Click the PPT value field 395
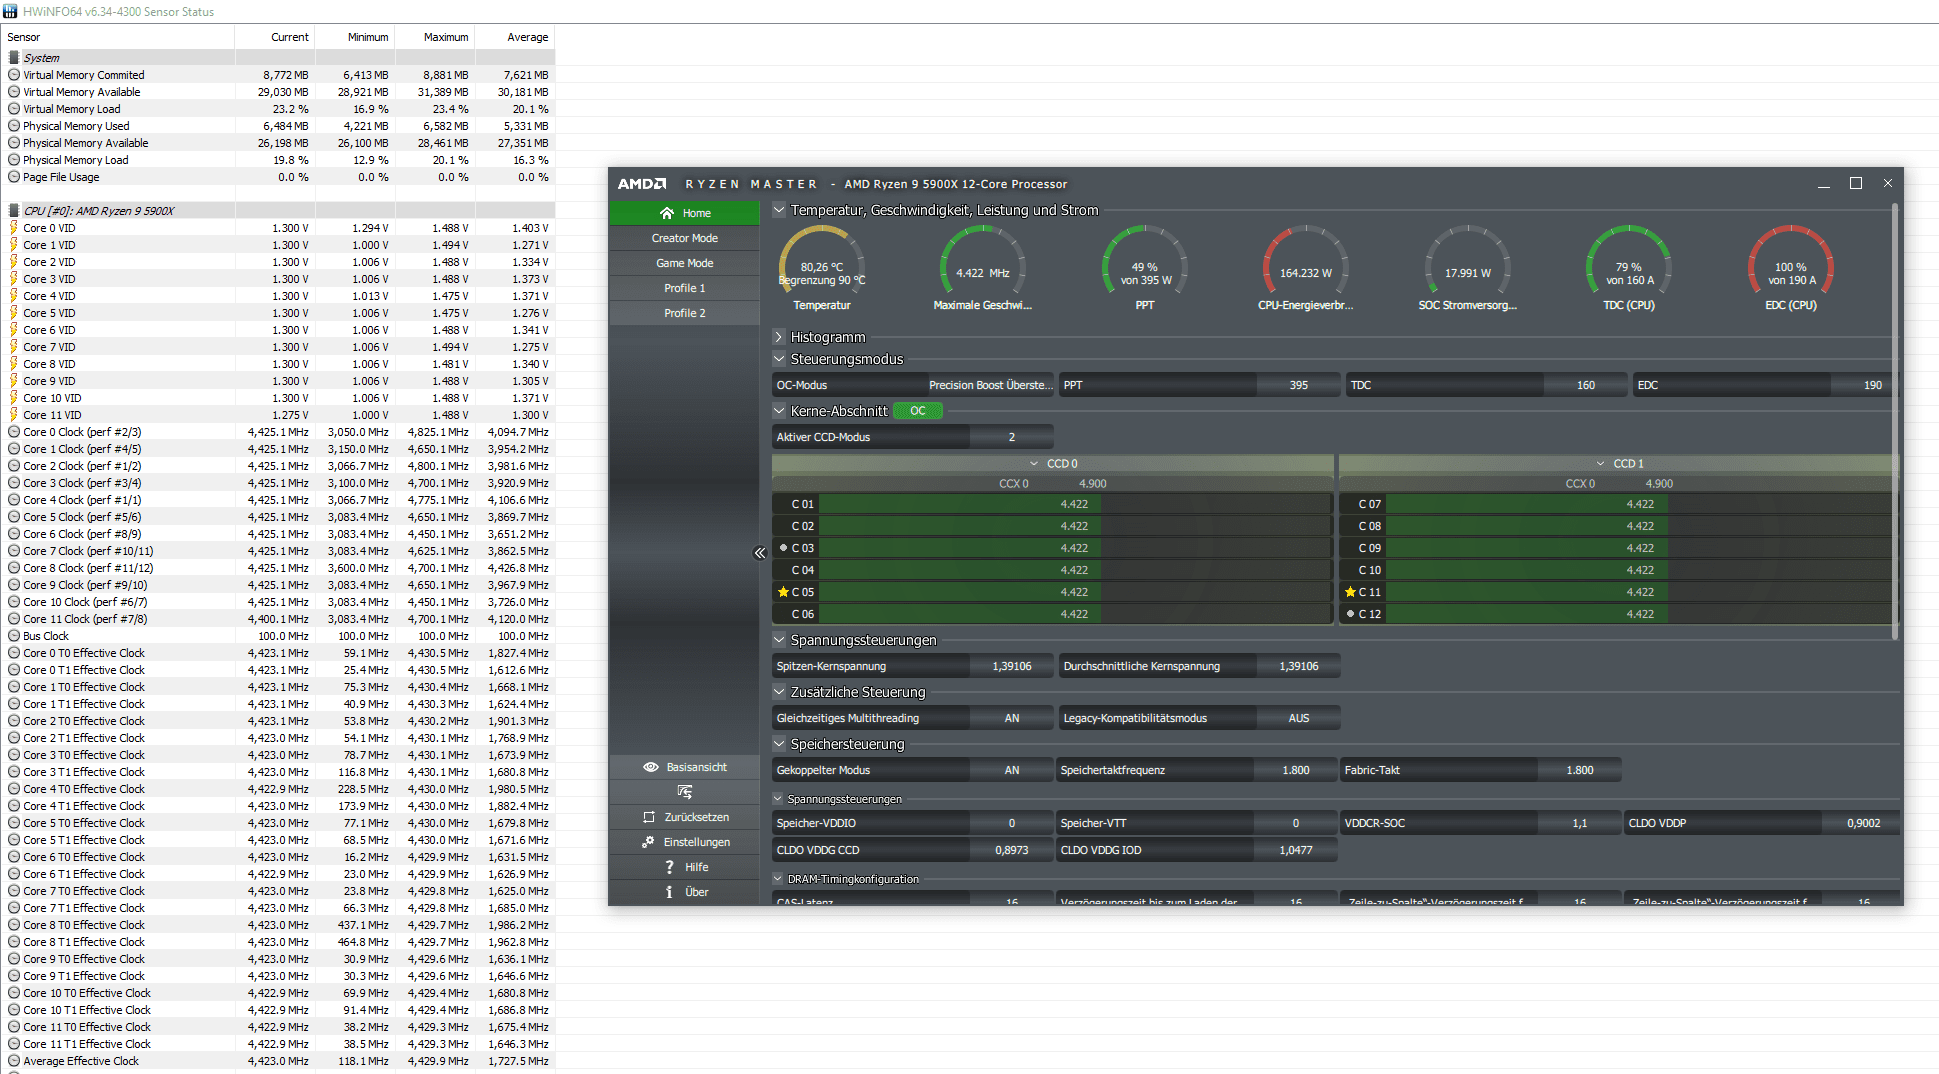This screenshot has height=1074, width=1939. [1299, 385]
